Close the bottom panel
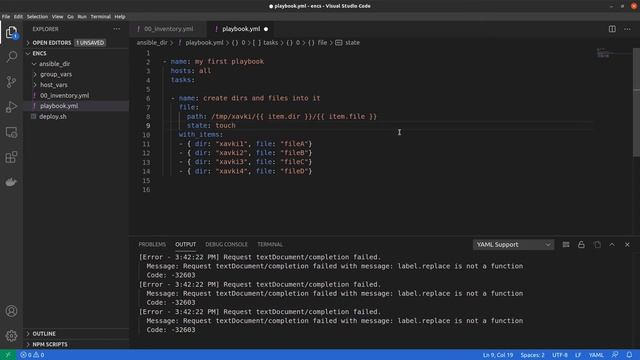 click(x=627, y=244)
